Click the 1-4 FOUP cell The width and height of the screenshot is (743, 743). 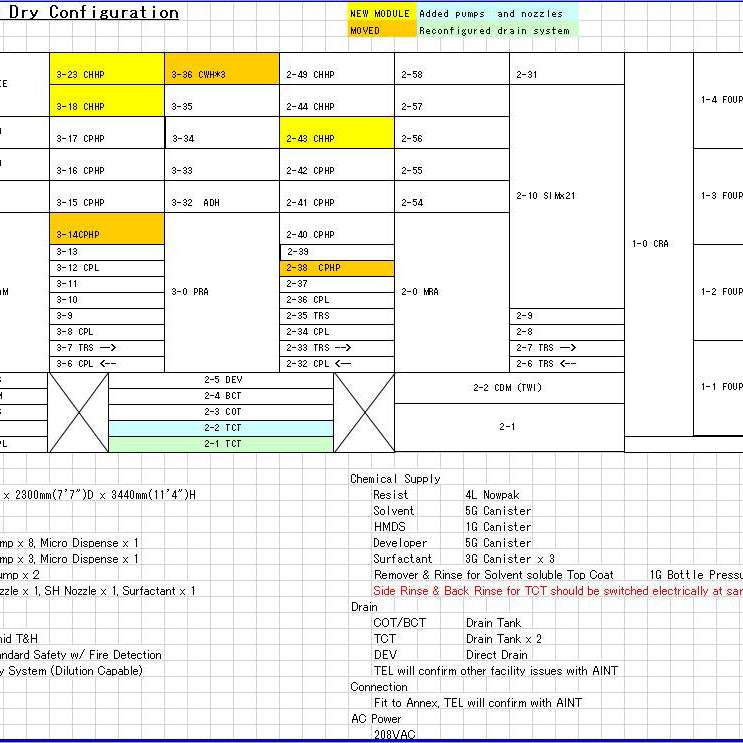point(719,100)
